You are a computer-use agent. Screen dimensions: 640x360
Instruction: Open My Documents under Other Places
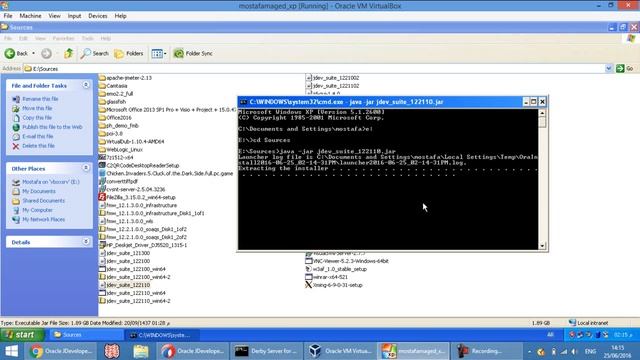point(39,191)
